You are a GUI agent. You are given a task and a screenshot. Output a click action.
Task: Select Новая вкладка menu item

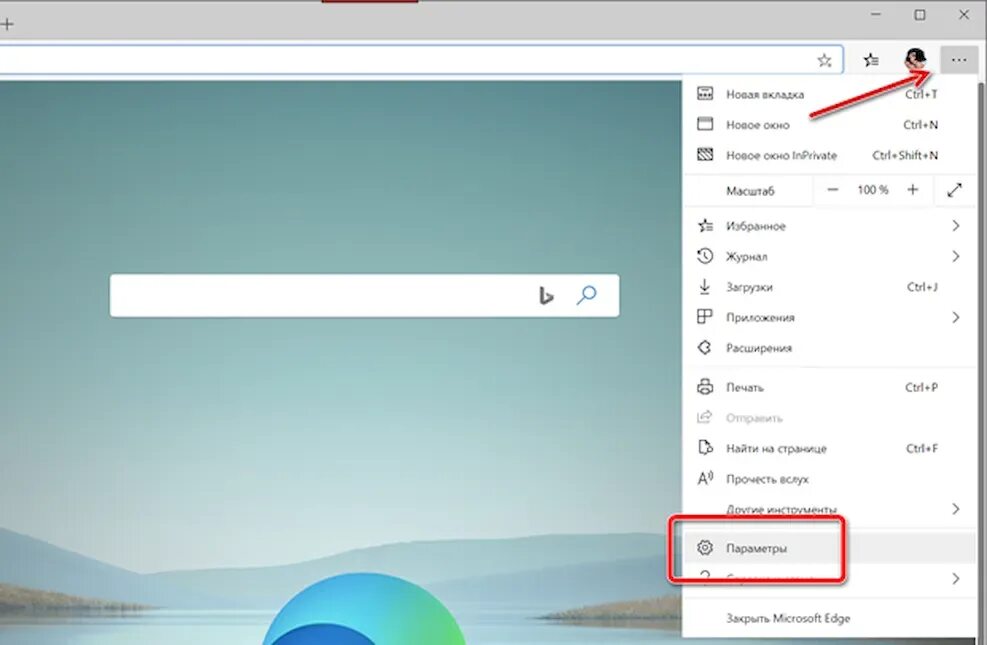(x=829, y=94)
